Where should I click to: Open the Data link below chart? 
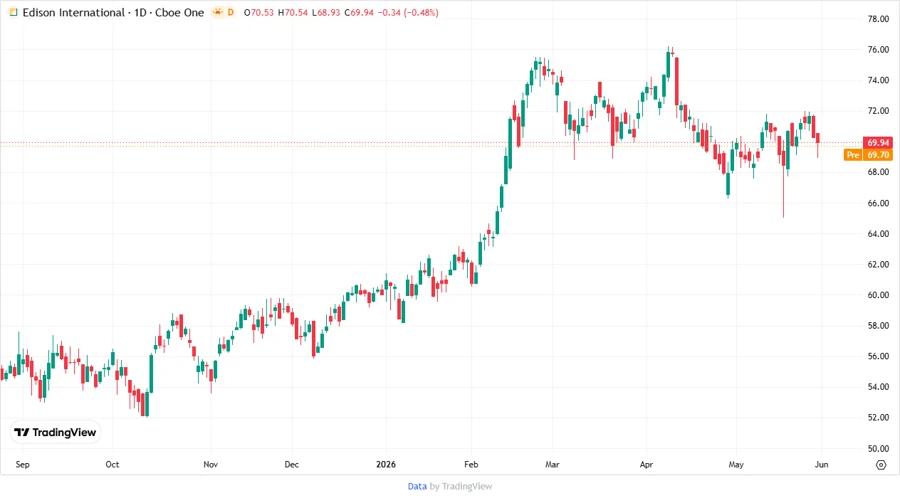(417, 486)
